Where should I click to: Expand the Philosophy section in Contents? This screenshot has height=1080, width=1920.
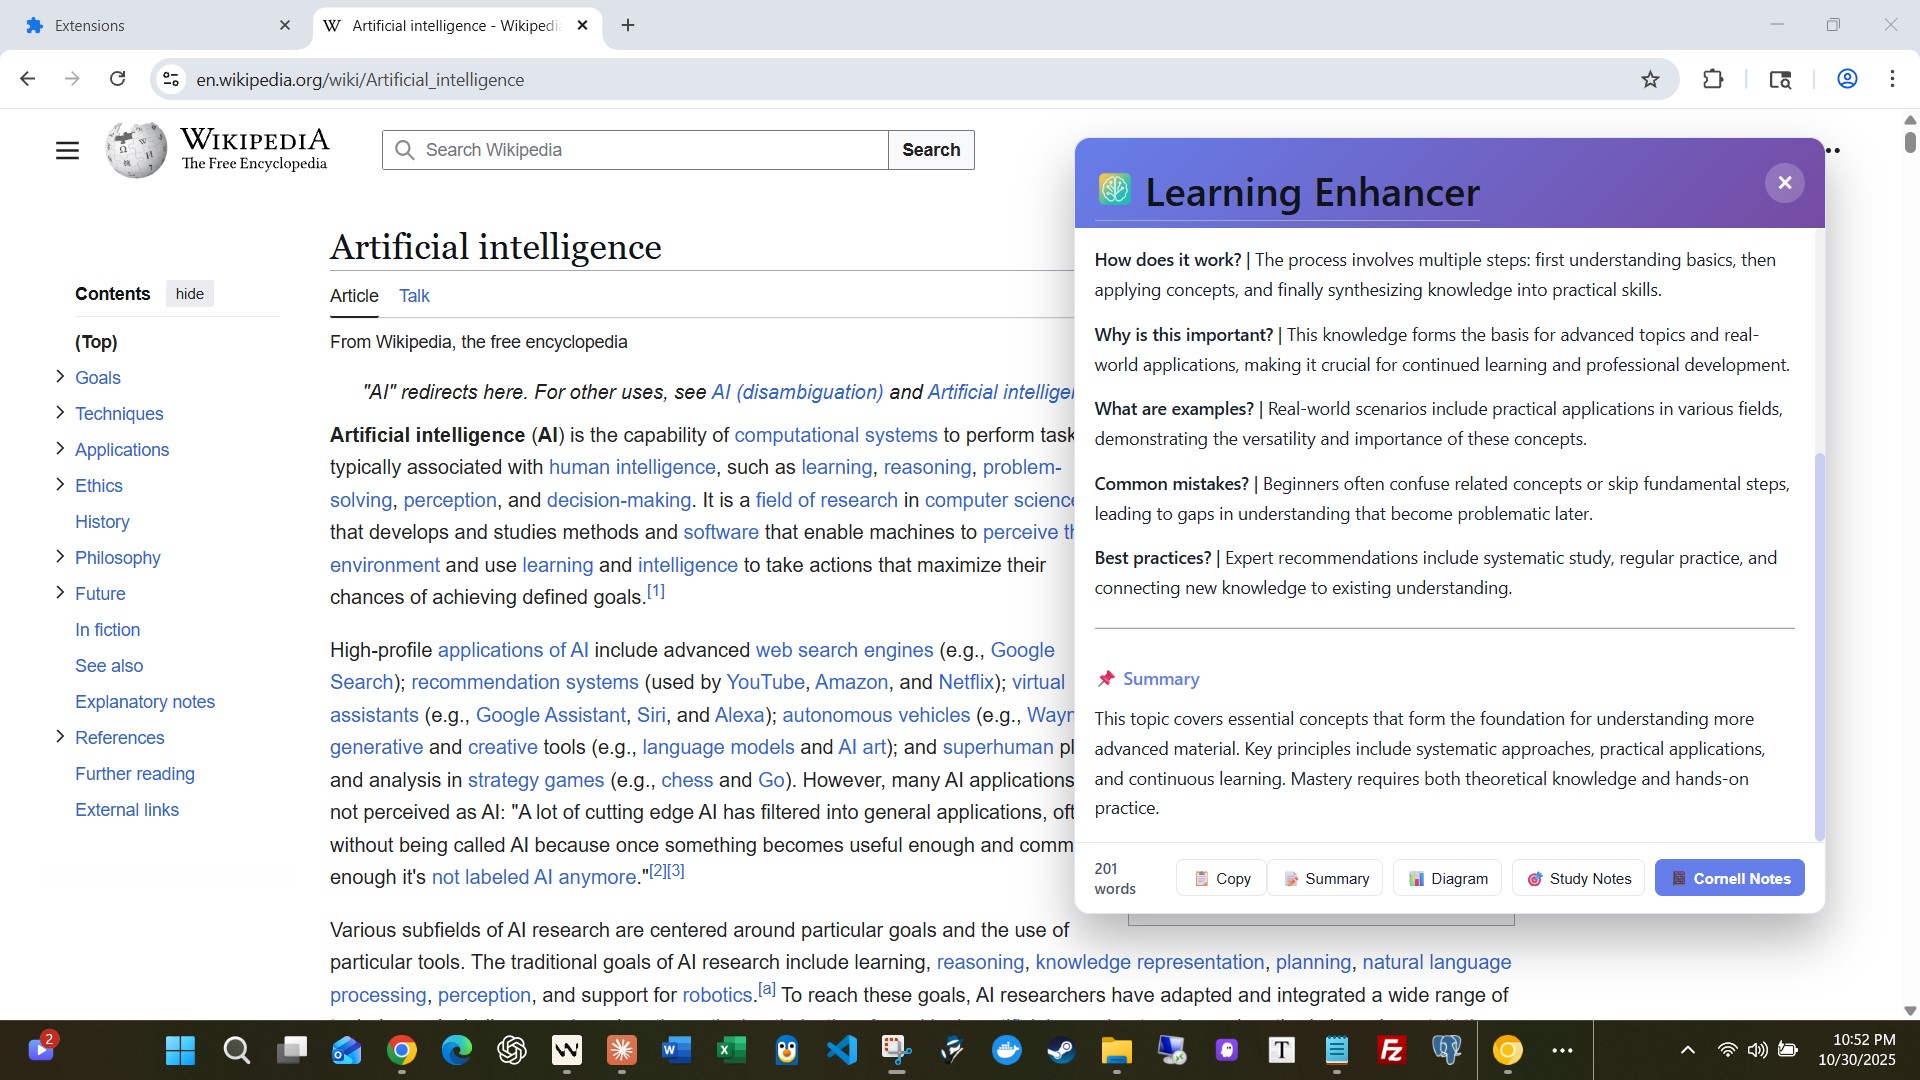[x=60, y=557]
